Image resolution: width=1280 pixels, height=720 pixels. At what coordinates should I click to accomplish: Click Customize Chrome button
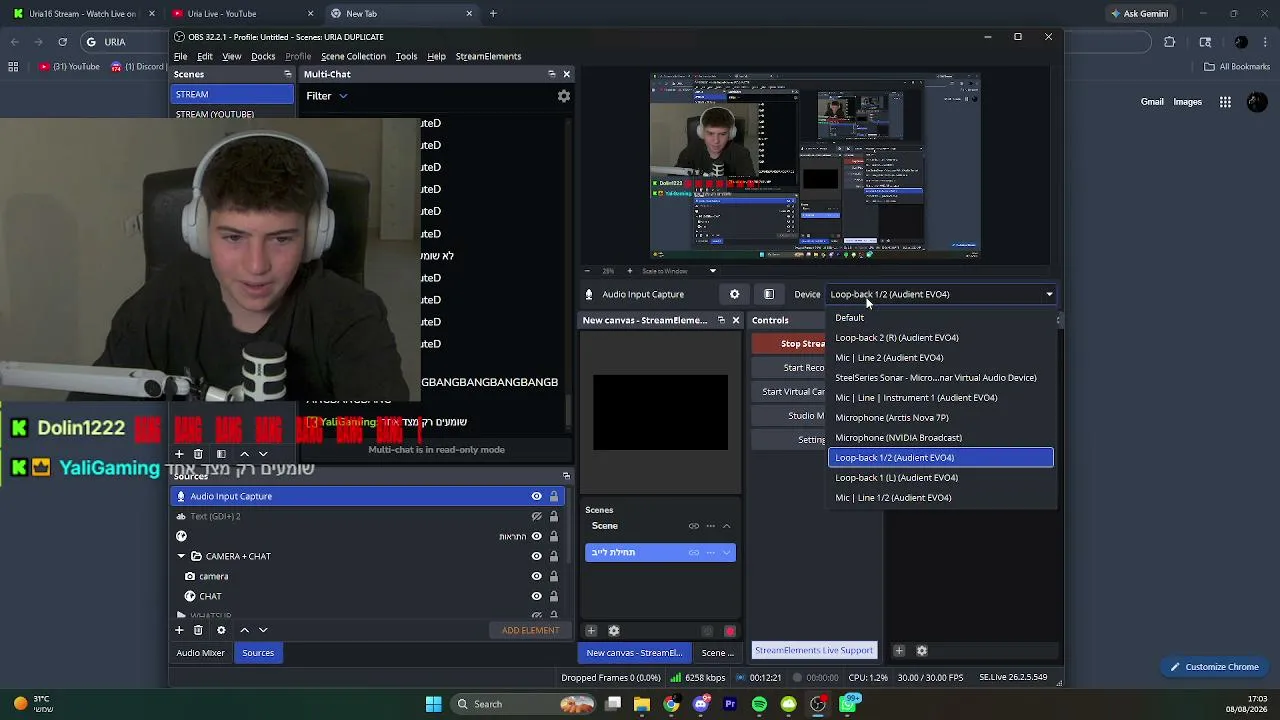1214,667
